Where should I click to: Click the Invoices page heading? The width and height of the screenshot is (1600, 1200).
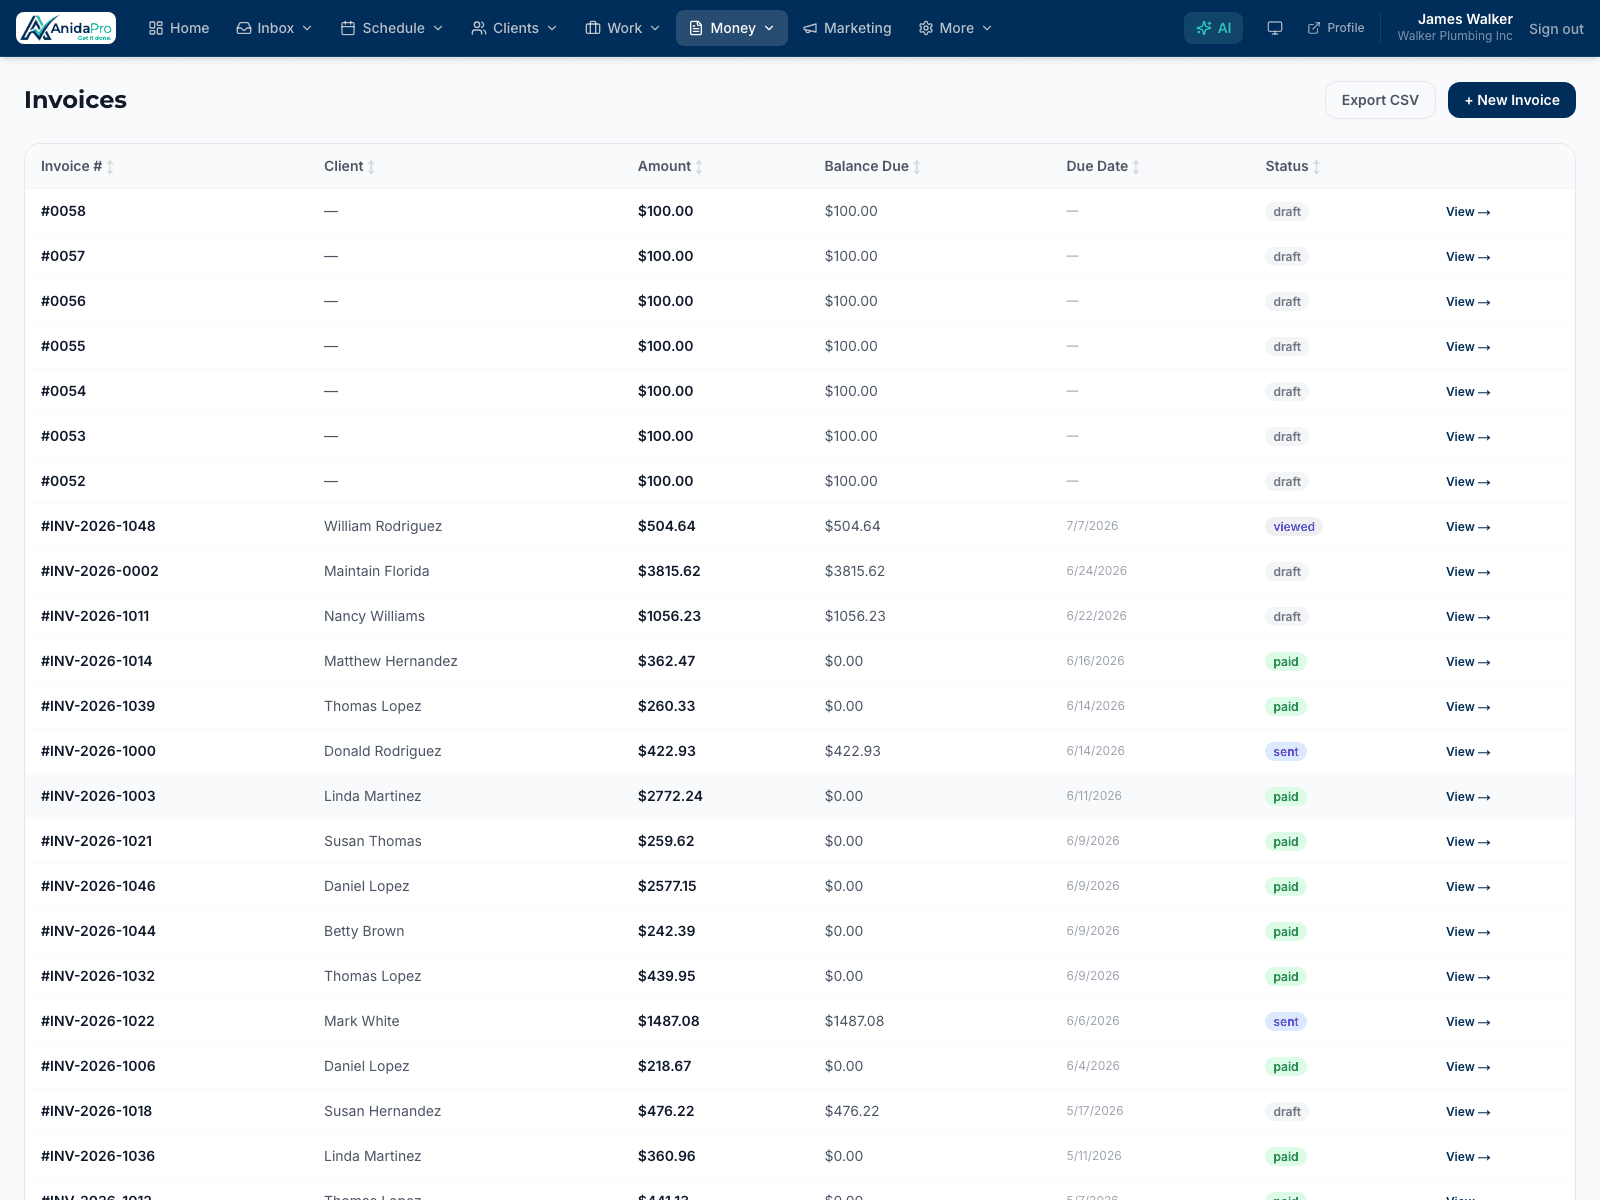pos(76,100)
